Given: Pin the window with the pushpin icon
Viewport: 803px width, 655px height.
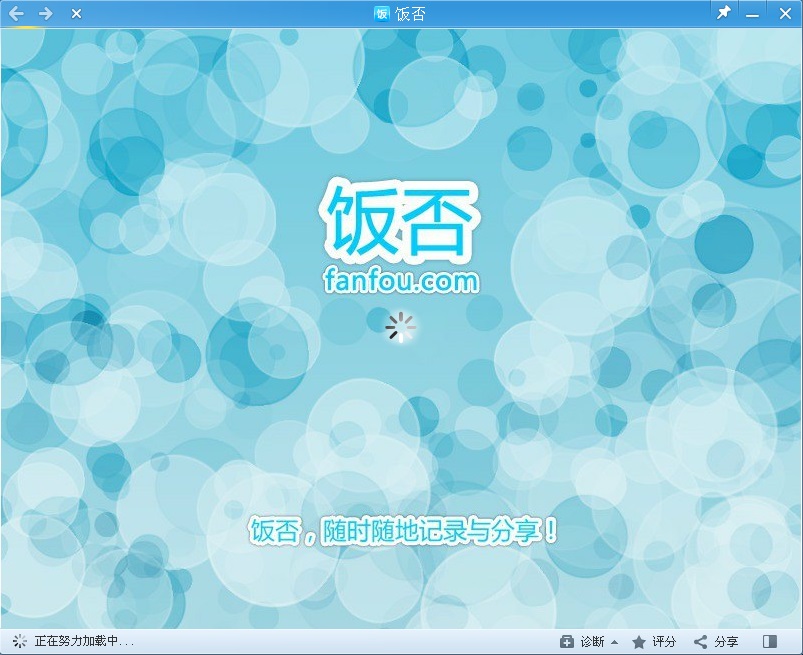Looking at the screenshot, I should pos(723,13).
